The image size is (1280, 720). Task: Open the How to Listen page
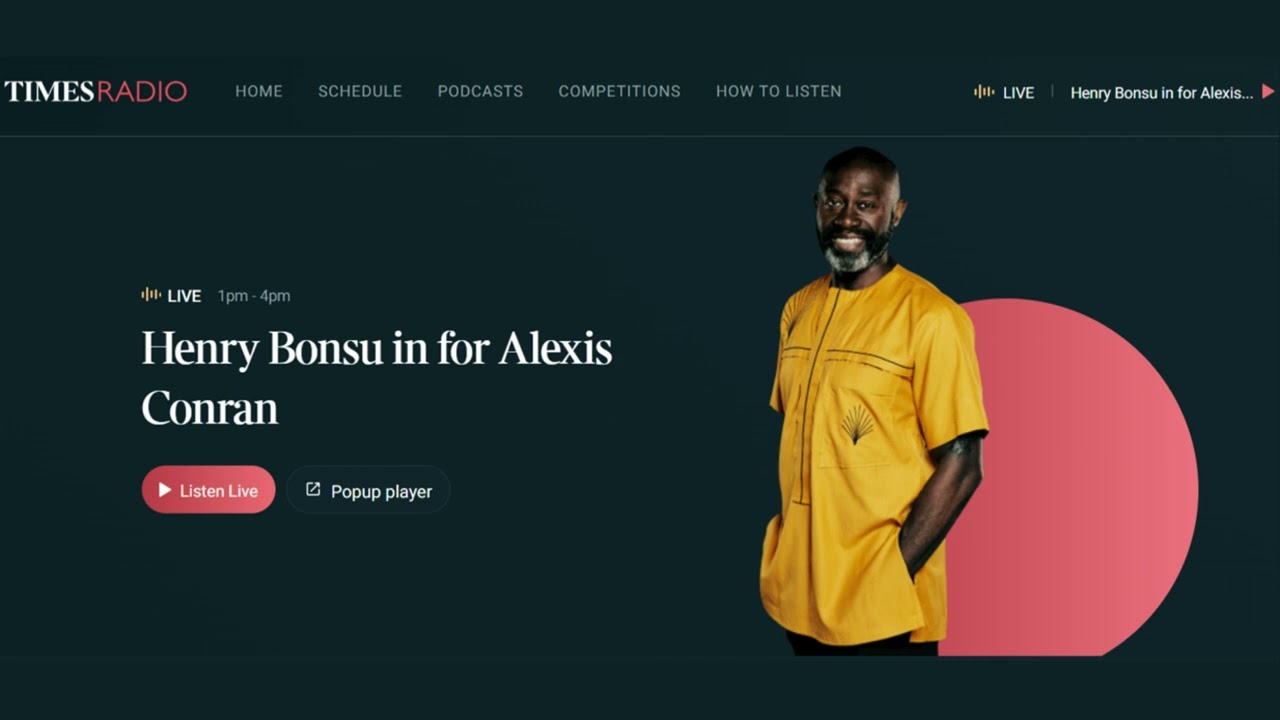778,91
